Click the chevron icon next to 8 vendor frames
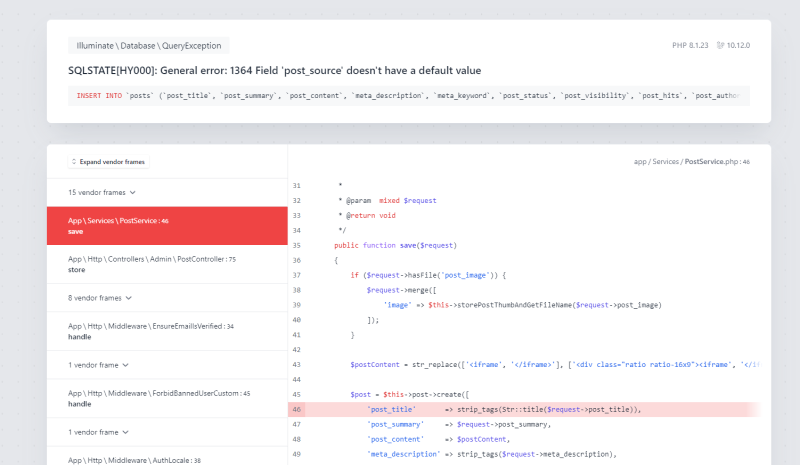 (130, 297)
